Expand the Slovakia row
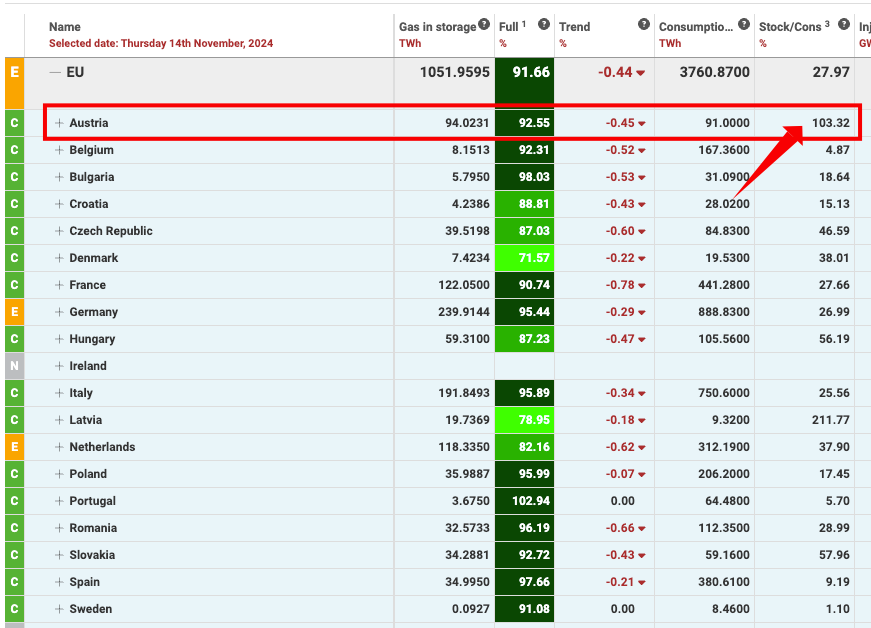 coord(59,555)
